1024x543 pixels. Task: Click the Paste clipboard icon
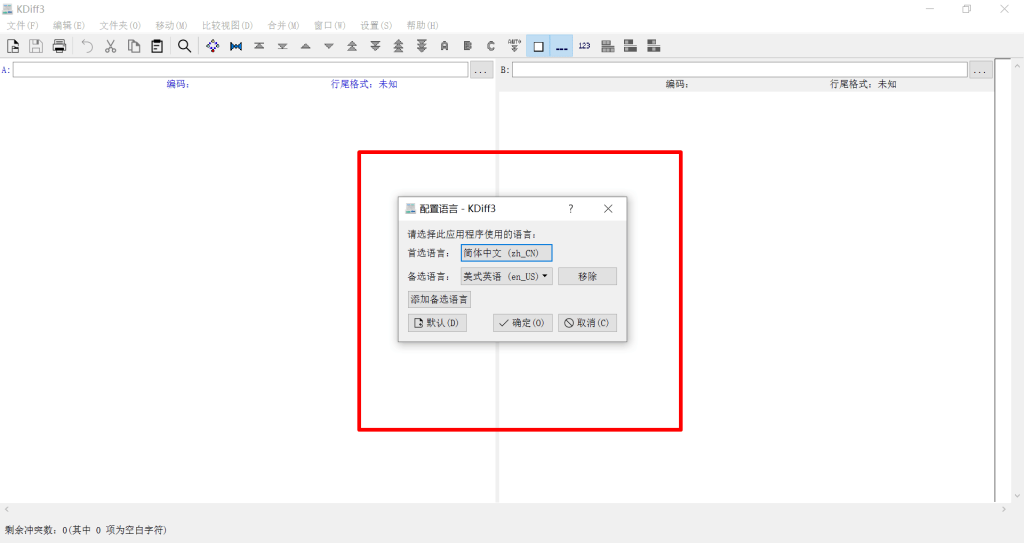(x=157, y=46)
